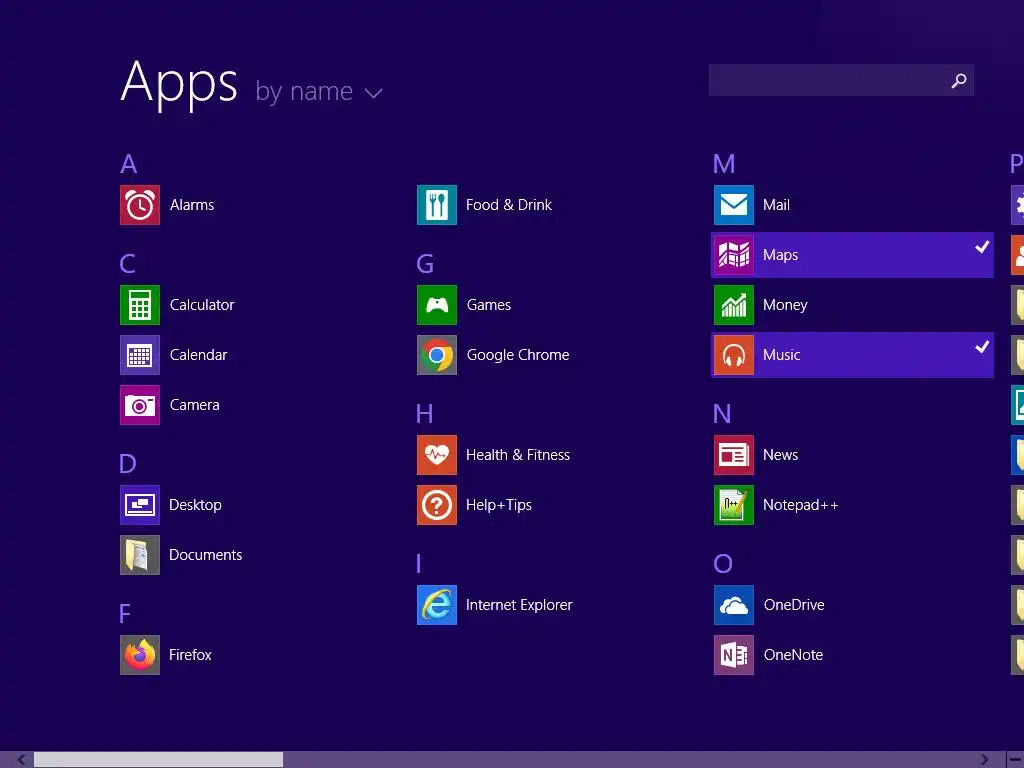This screenshot has width=1024, height=768.
Task: Open the Food & Drink icon
Action: coord(437,205)
